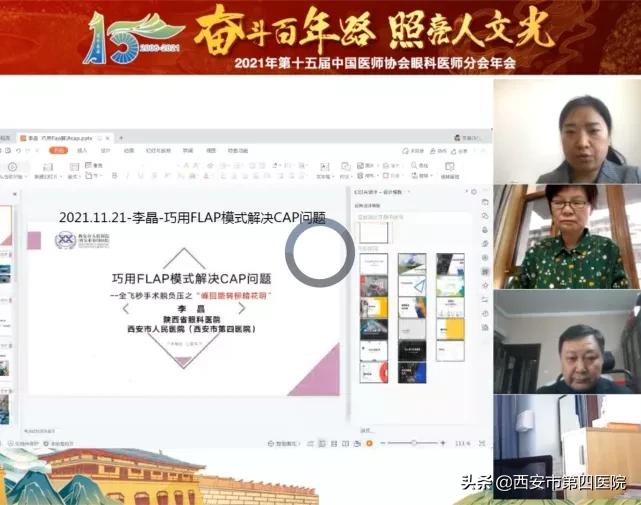Viewport: 641px width, 505px height.
Task: Select the blue-triangle outline template thumbnail
Action: point(412,286)
